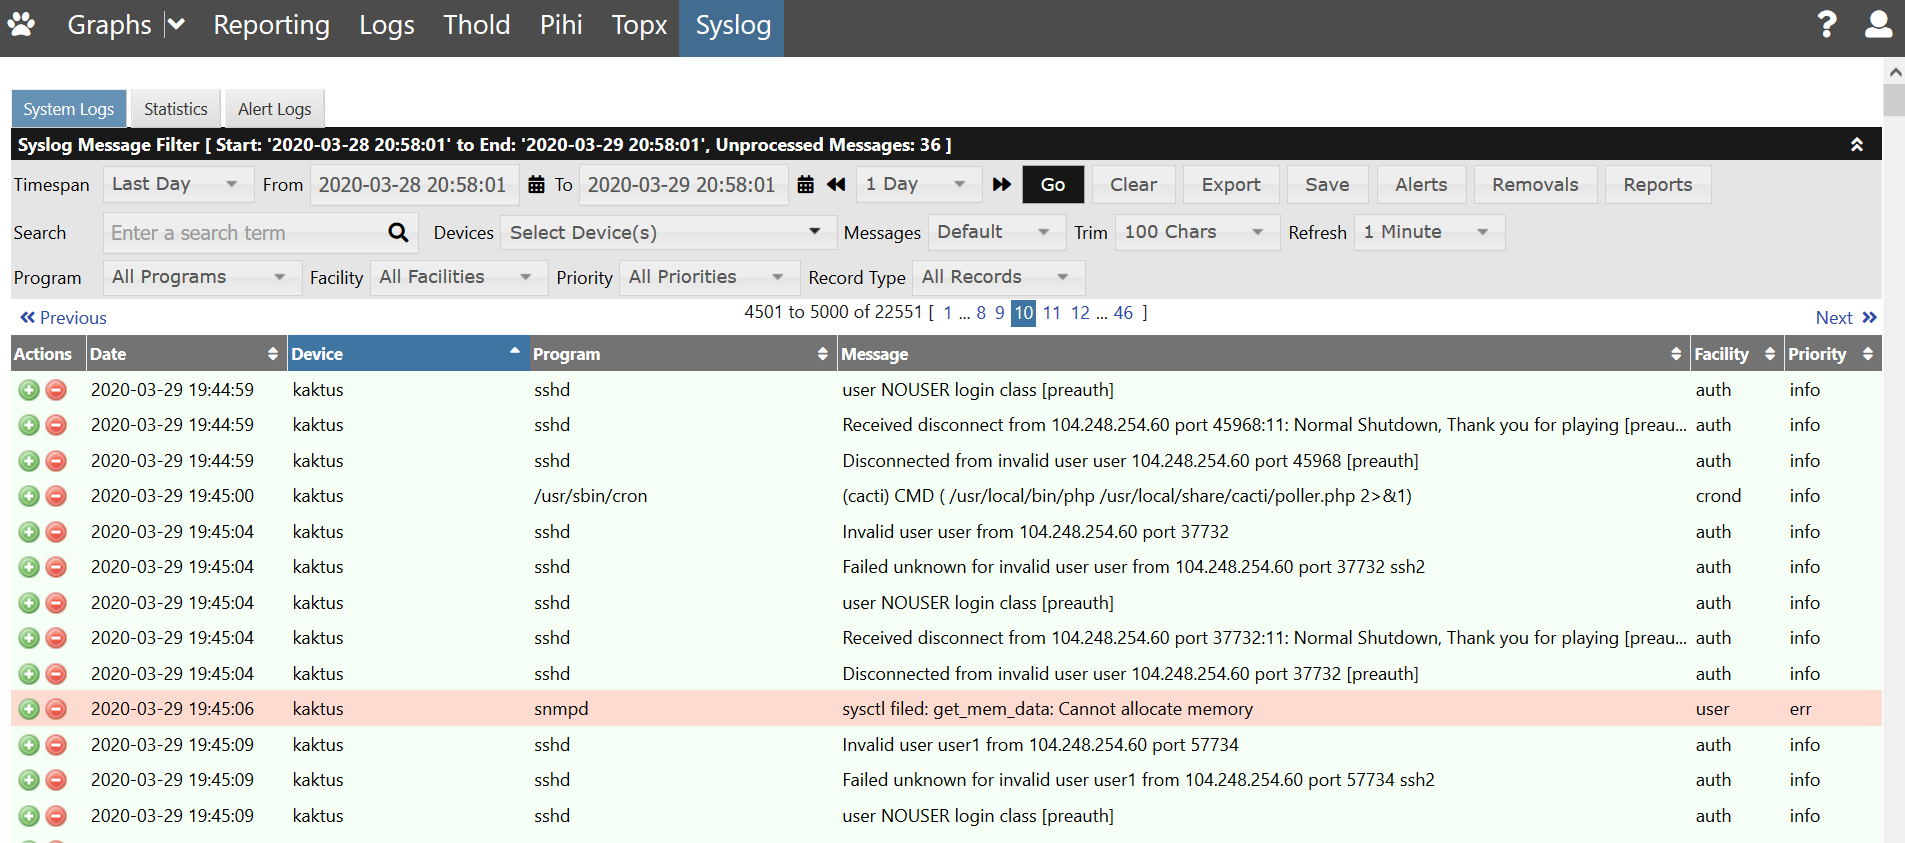
Task: Open the From date calendar picker
Action: (536, 185)
